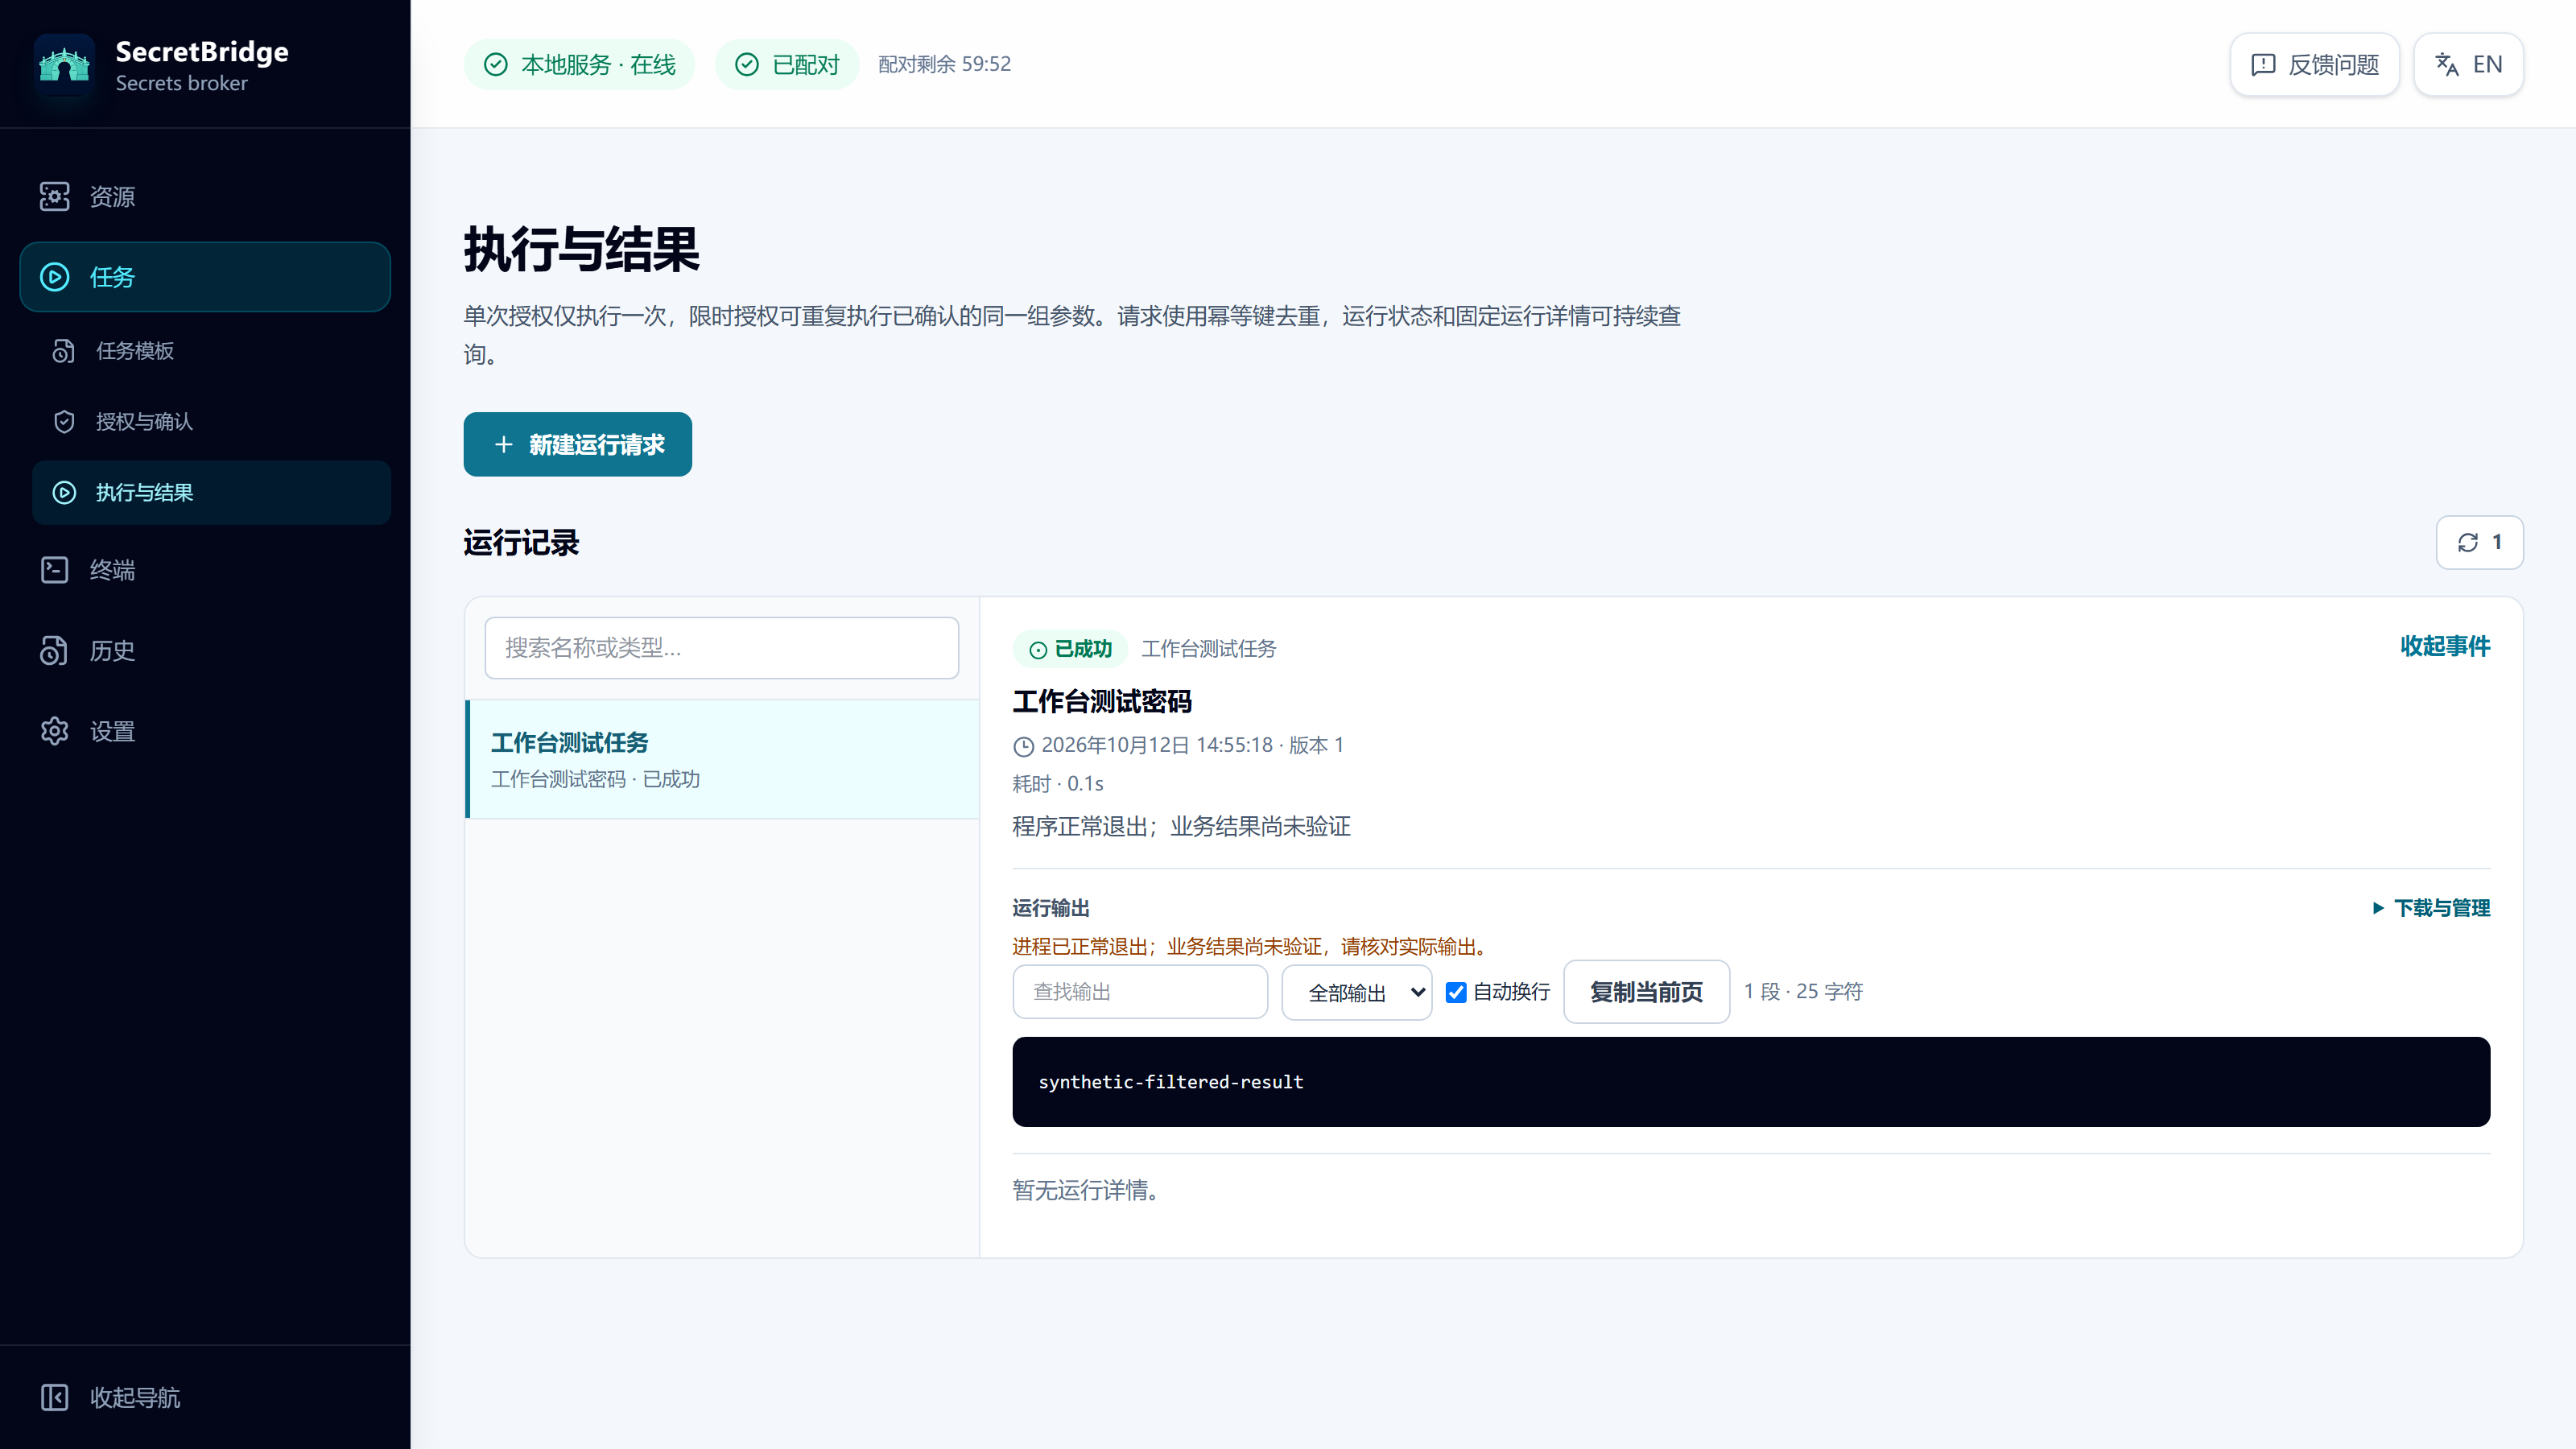Open 设置 in the sidebar
2576x1449 pixels.
205,732
